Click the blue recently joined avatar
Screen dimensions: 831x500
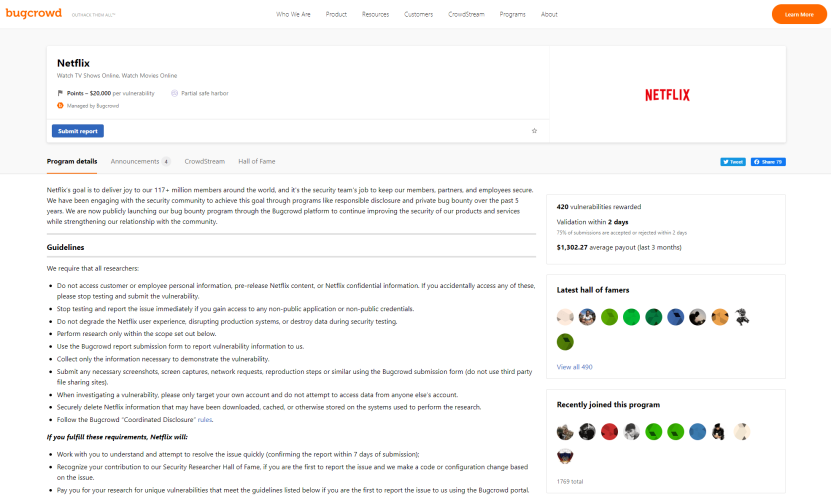pos(697,432)
